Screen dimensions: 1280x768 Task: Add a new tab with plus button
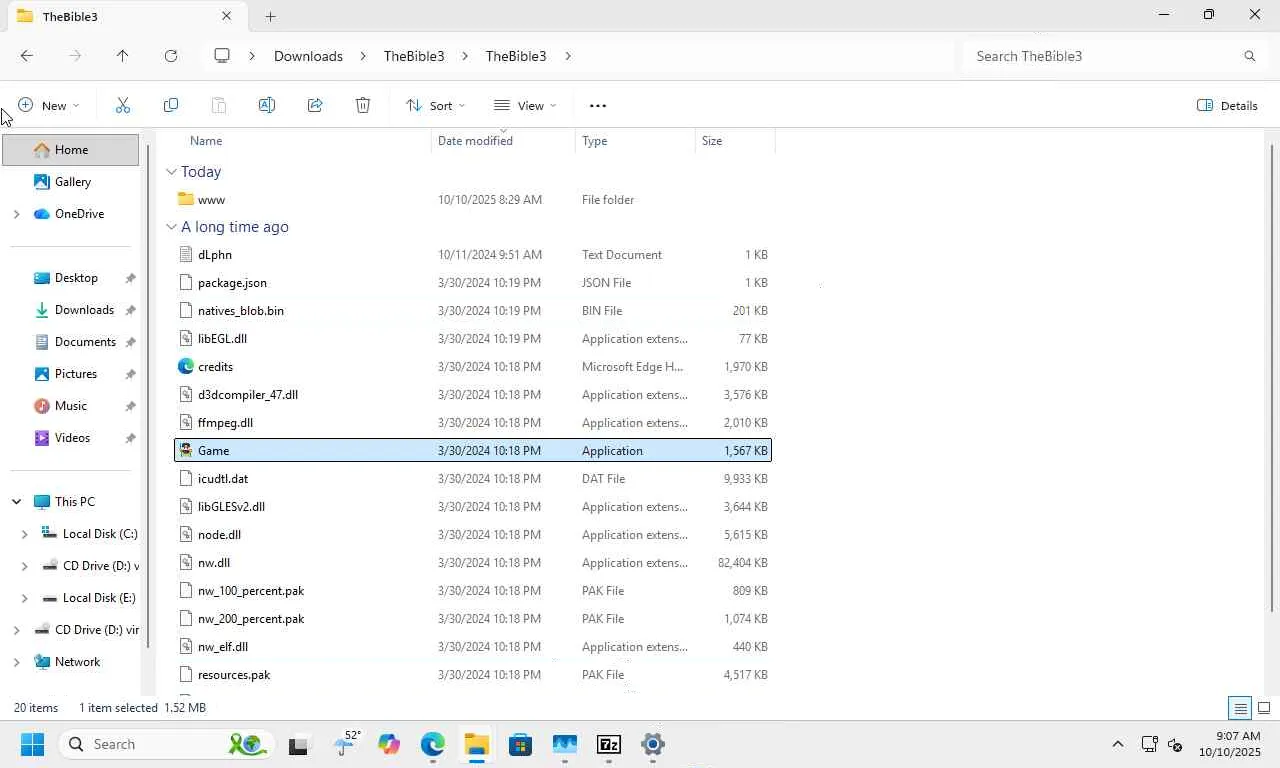point(270,16)
